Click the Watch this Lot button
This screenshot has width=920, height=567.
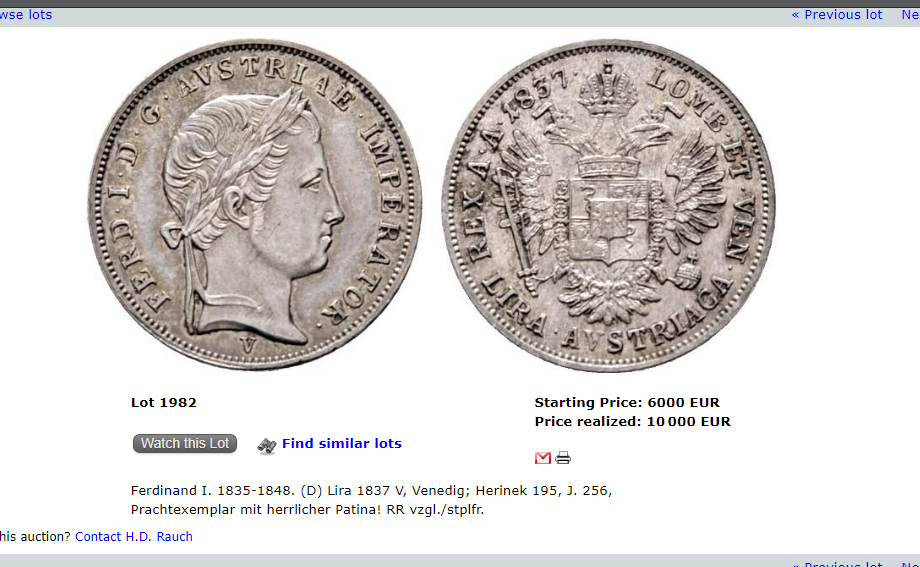[185, 443]
